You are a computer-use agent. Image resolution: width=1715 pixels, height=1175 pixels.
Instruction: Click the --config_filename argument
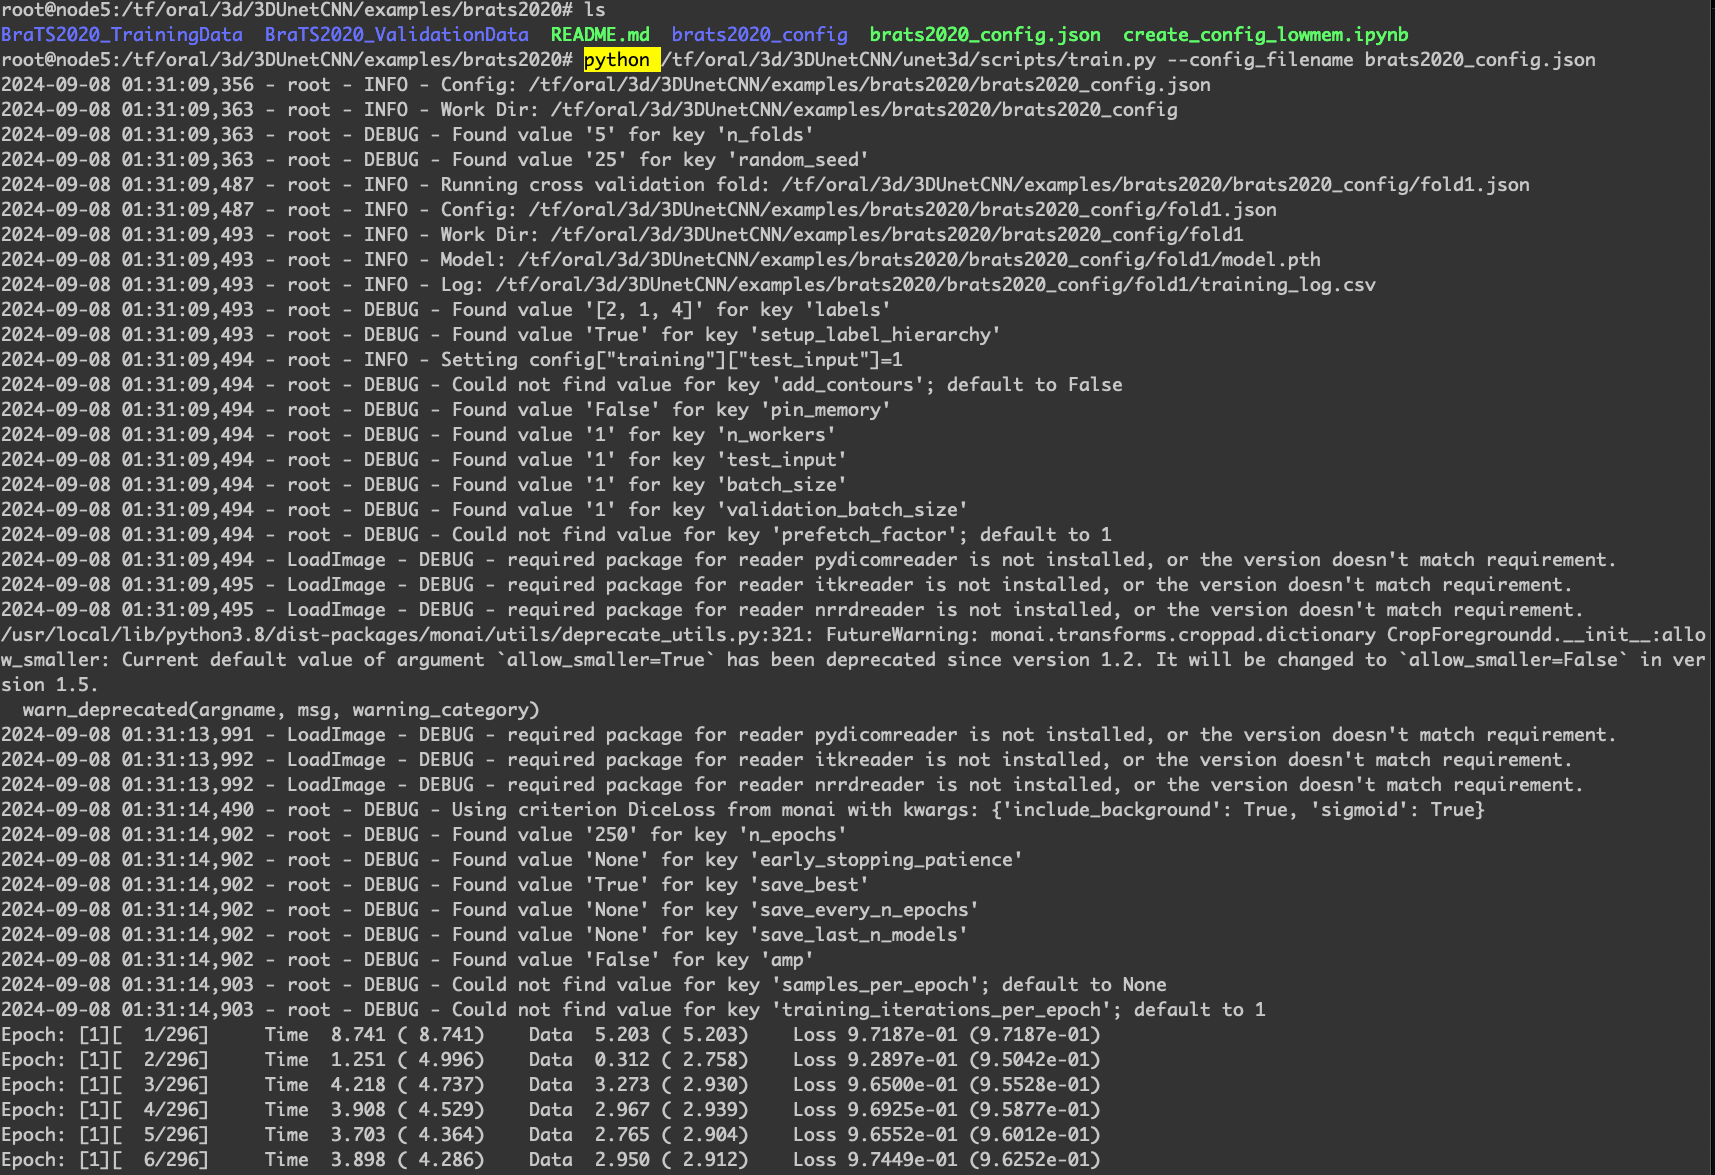[1260, 60]
